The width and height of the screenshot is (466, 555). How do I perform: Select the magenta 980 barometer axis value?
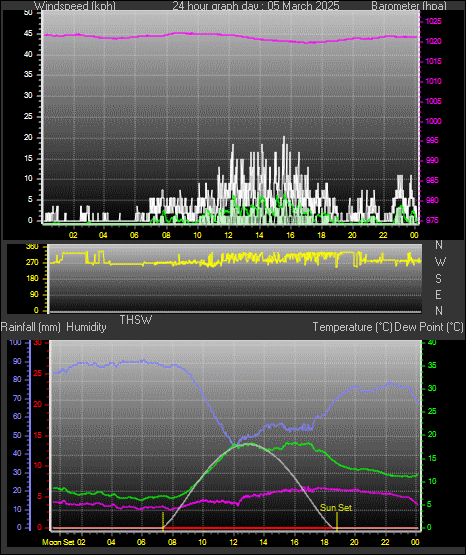[x=432, y=200]
